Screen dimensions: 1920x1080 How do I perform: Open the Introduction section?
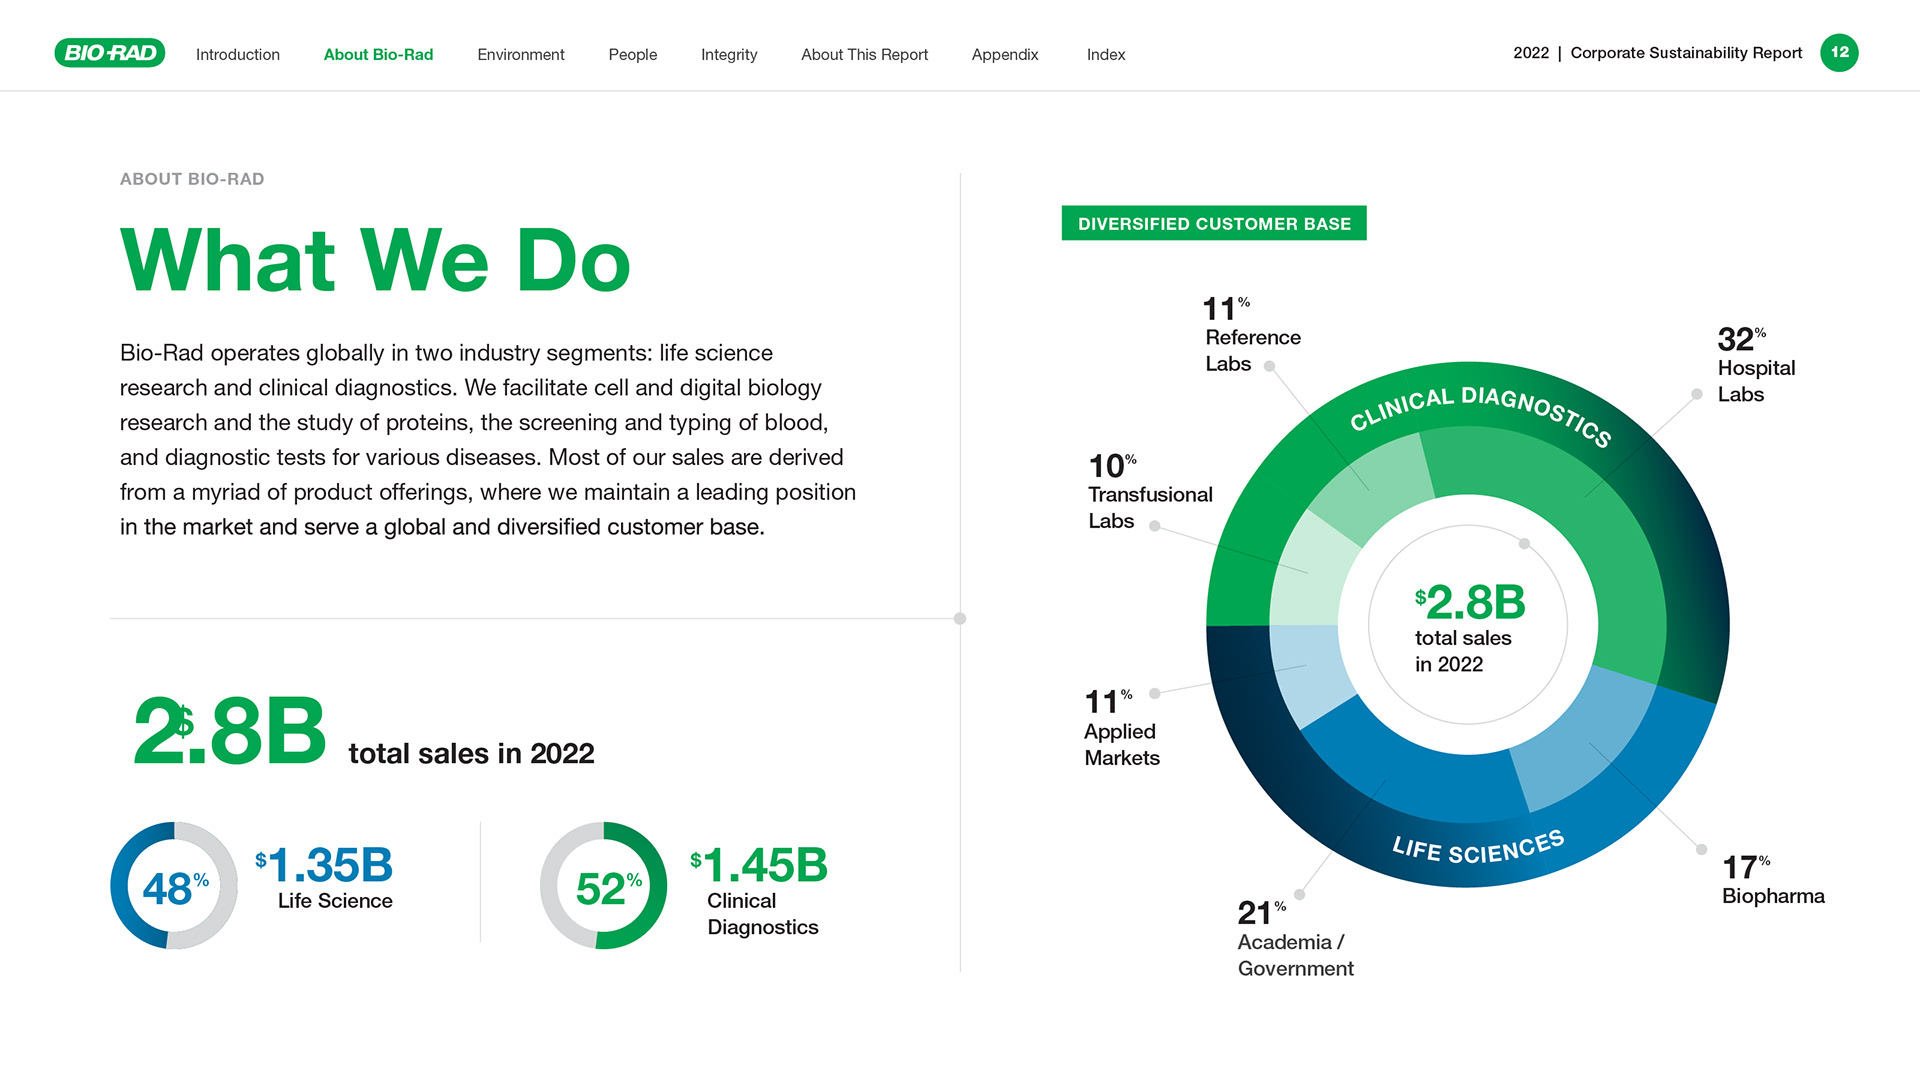point(238,55)
